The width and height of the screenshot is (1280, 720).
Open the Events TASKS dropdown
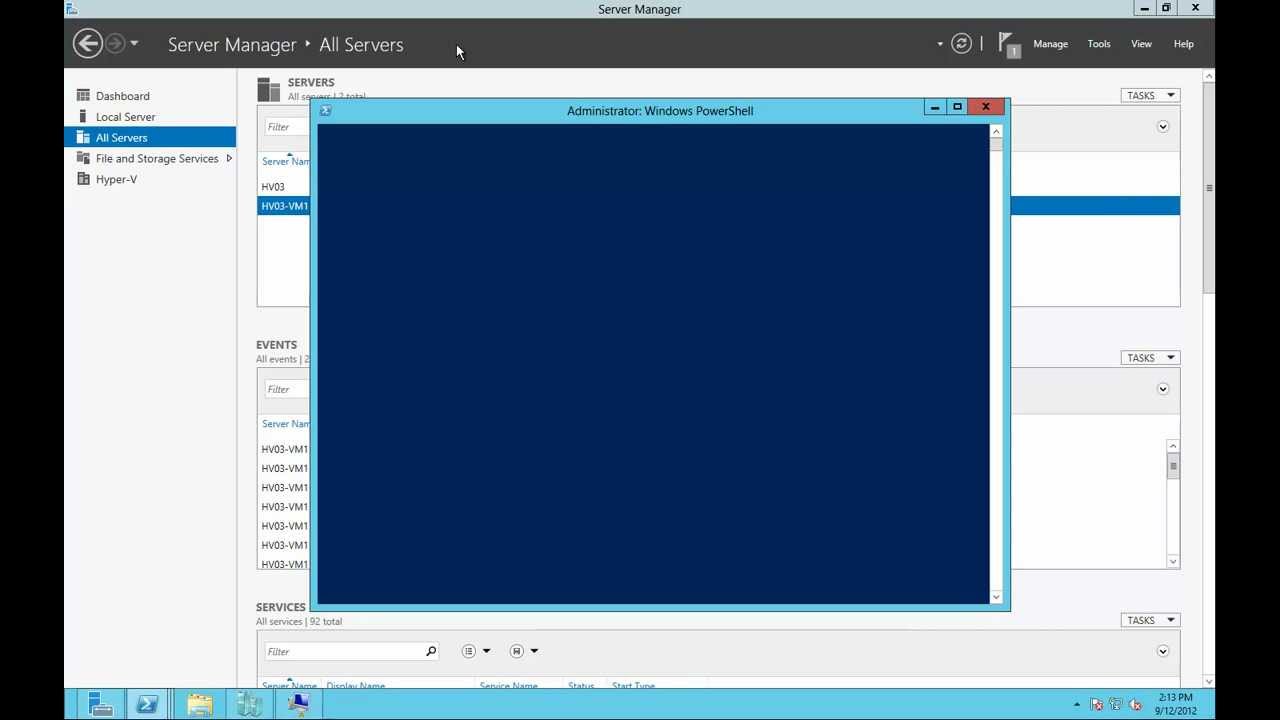[x=1150, y=357]
